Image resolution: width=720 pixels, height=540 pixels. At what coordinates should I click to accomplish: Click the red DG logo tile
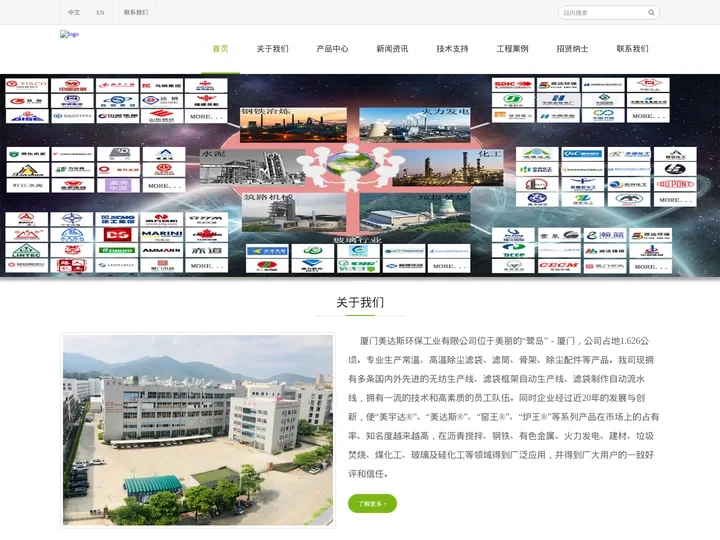(x=117, y=235)
